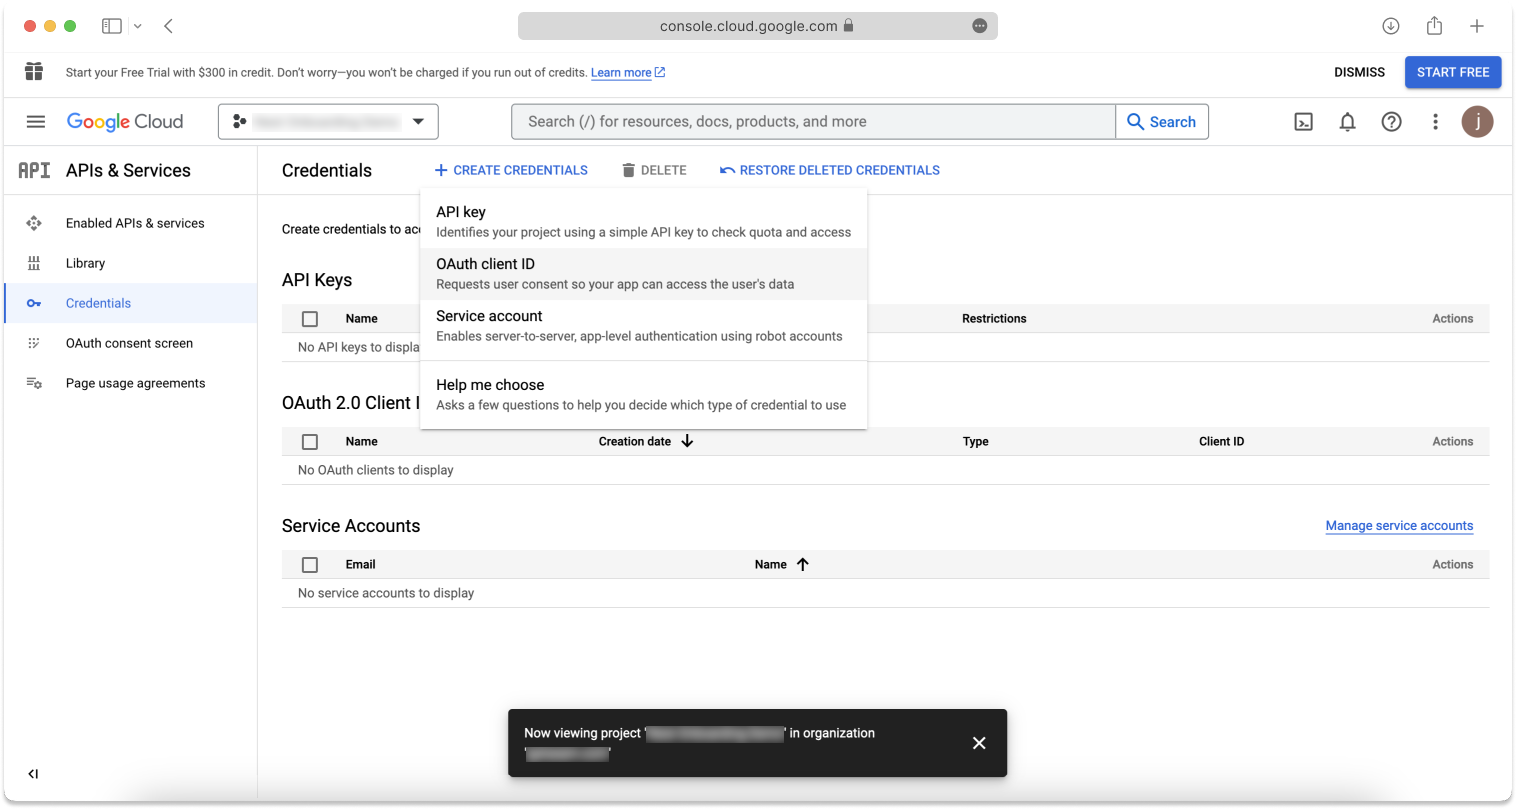Viewport: 1516px width, 809px height.
Task: Choose Service account from the menu
Action: [x=489, y=315]
